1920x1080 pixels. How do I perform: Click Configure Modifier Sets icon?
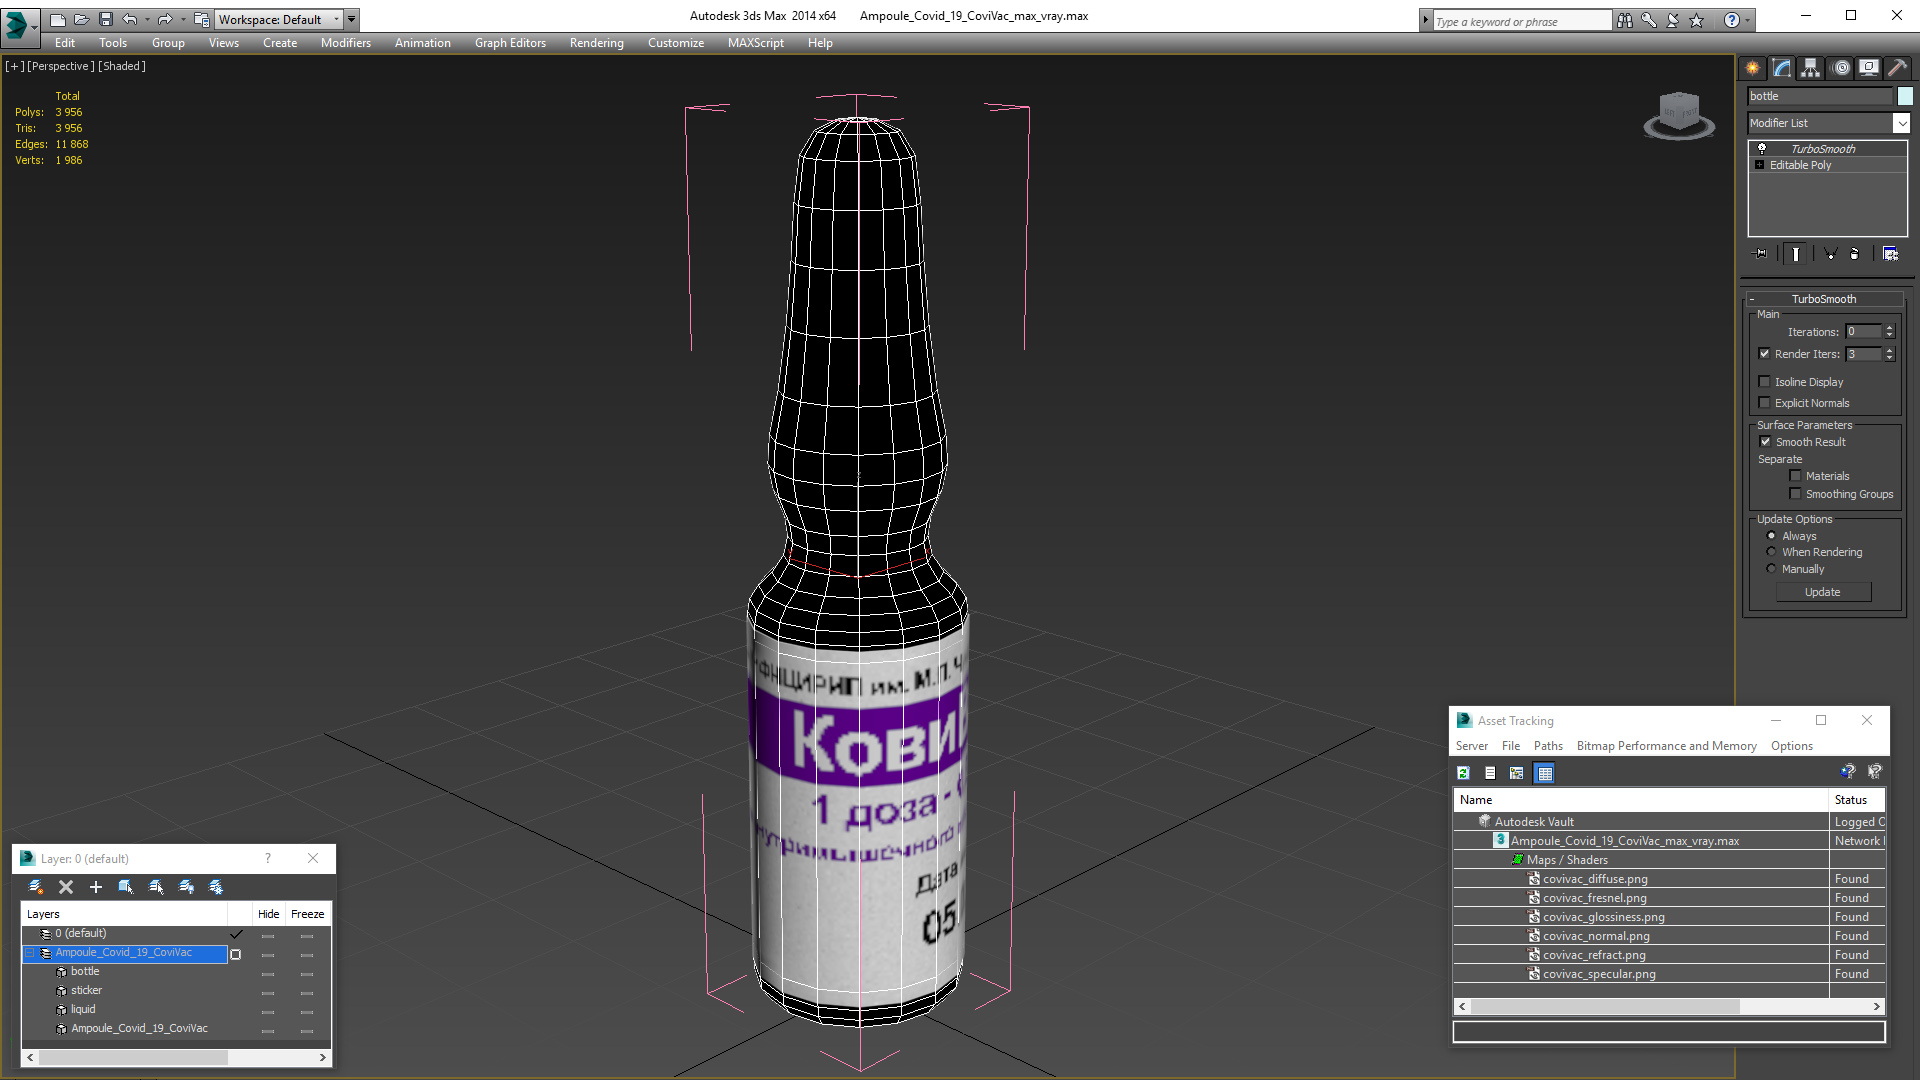pyautogui.click(x=1890, y=254)
